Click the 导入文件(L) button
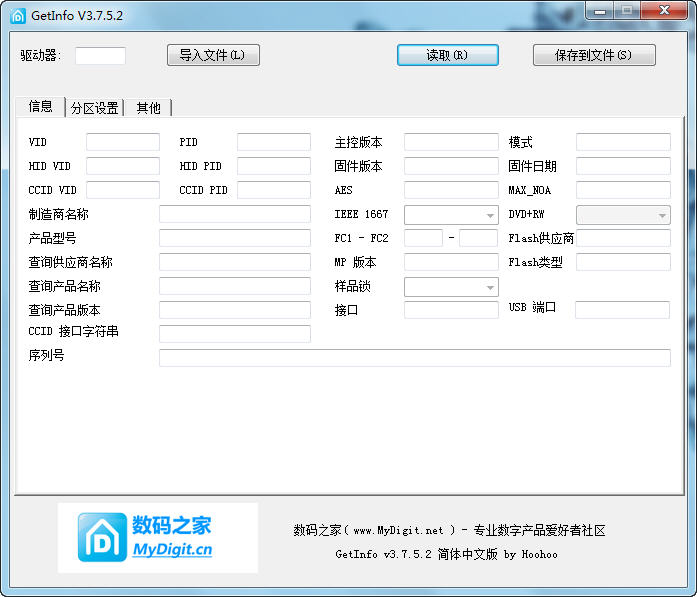Viewport: 697px width, 597px height. [x=212, y=55]
